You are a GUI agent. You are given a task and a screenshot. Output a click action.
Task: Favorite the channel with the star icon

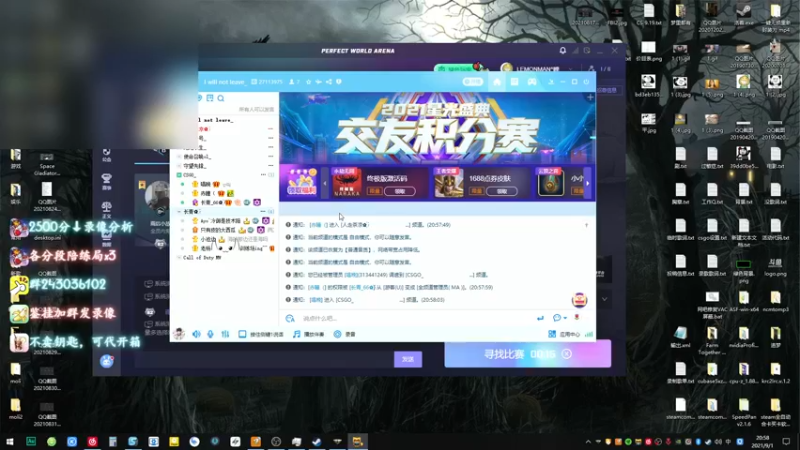pyautogui.click(x=308, y=82)
